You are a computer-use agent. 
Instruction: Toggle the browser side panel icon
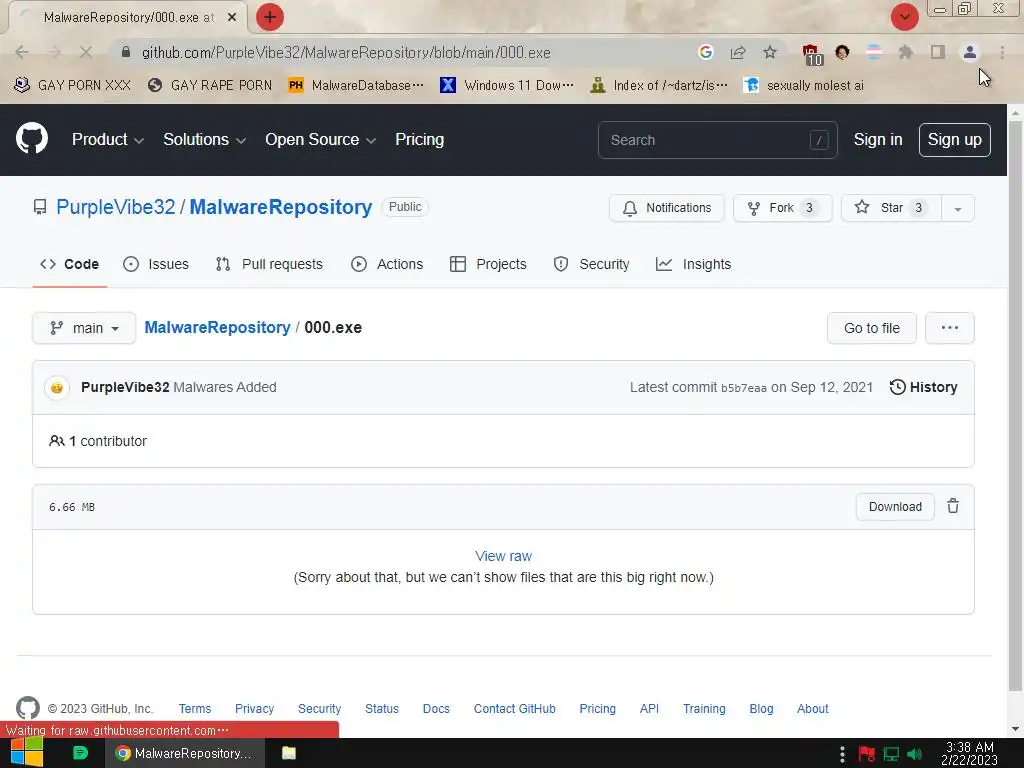(x=938, y=52)
